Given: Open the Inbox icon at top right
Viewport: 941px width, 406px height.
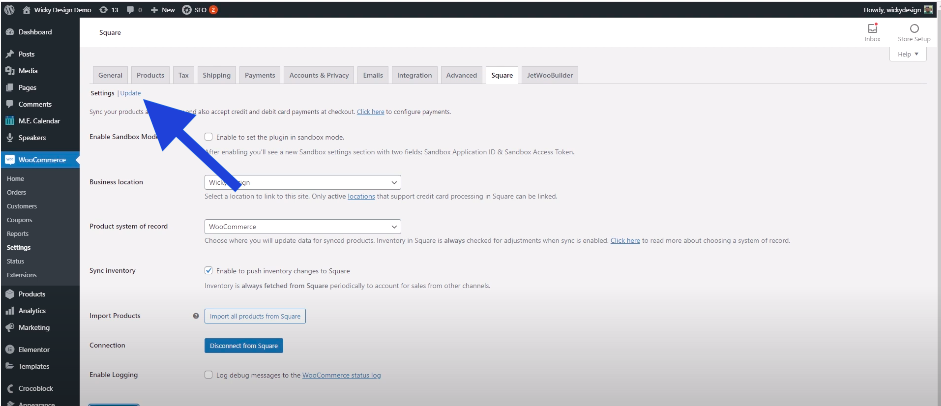Looking at the screenshot, I should pyautogui.click(x=872, y=29).
